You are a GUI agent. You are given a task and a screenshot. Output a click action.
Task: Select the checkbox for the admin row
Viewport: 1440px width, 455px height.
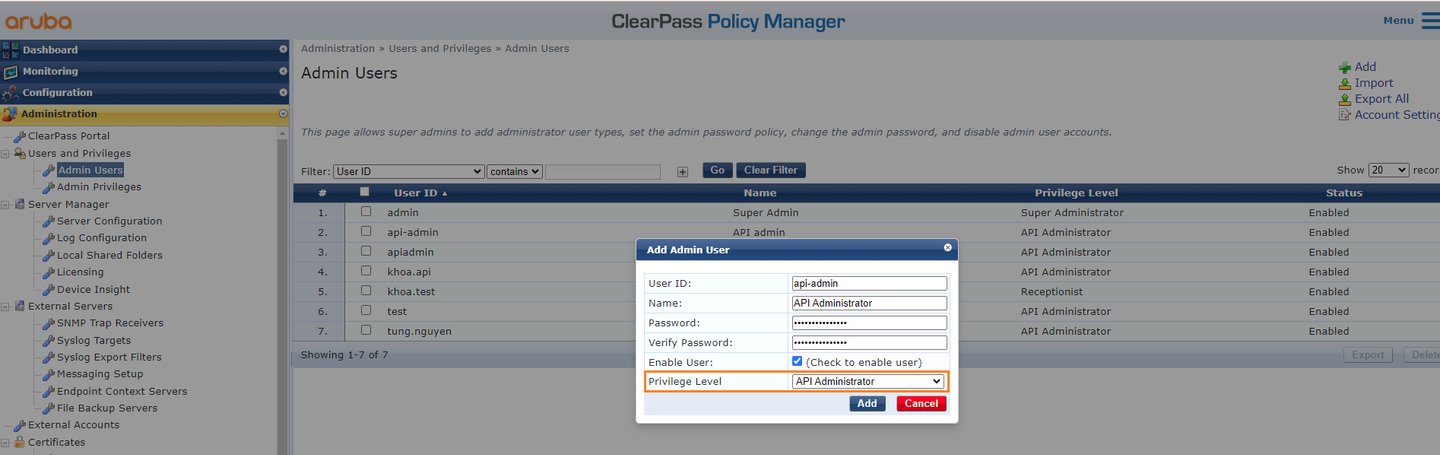click(x=365, y=212)
